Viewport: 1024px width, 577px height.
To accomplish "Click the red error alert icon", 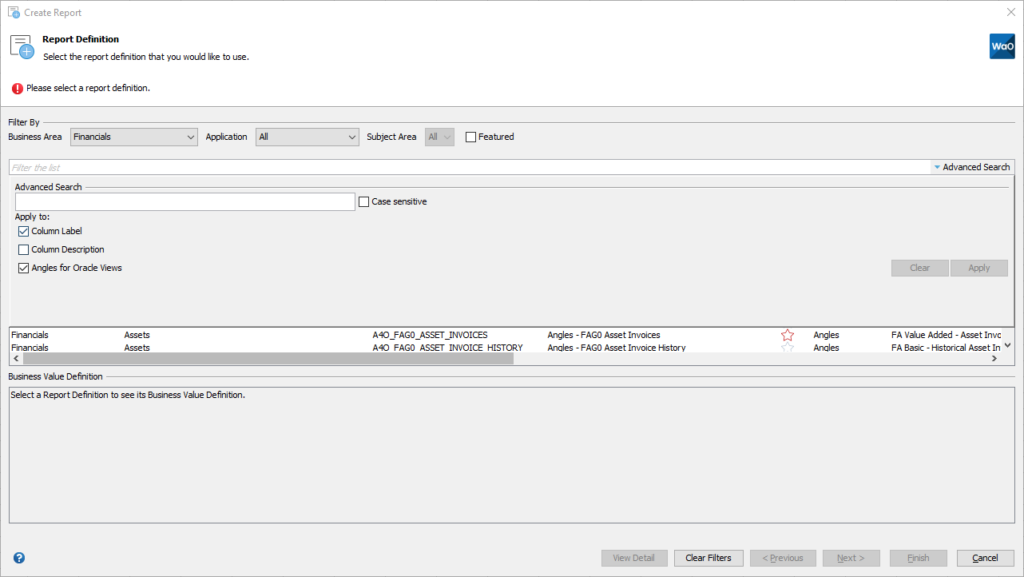I will pyautogui.click(x=17, y=88).
